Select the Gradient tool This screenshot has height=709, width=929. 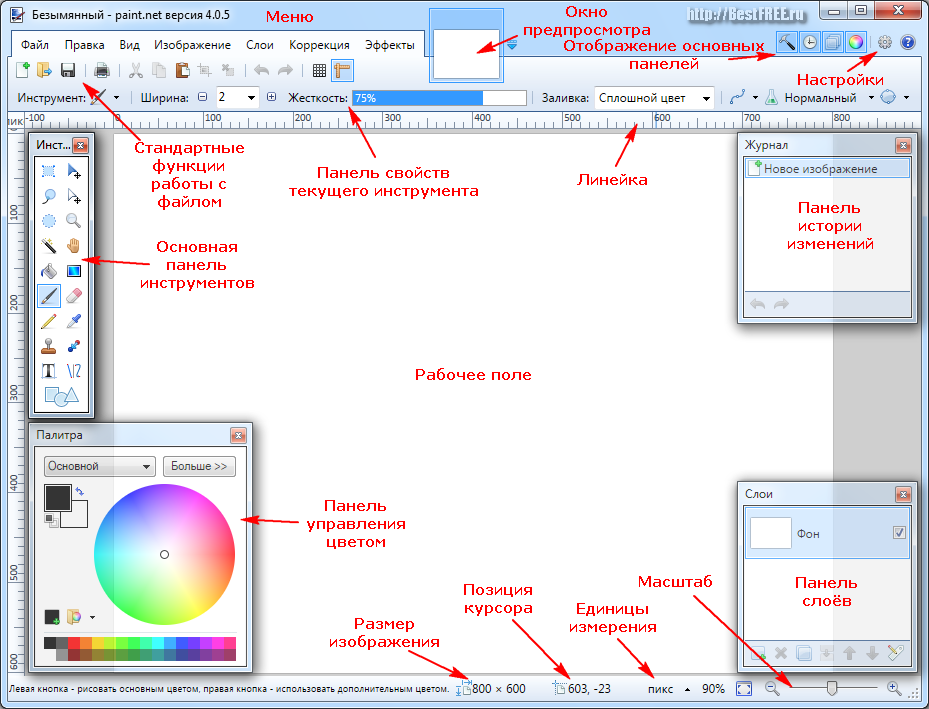coord(73,271)
